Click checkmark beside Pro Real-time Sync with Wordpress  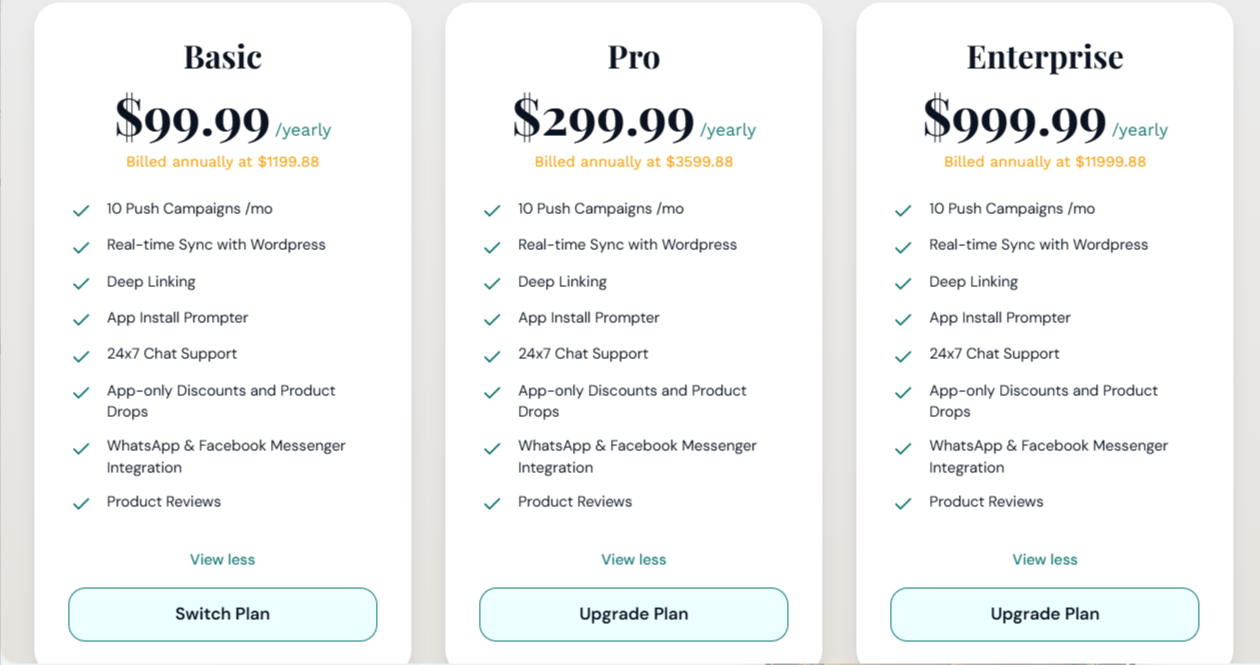click(492, 246)
